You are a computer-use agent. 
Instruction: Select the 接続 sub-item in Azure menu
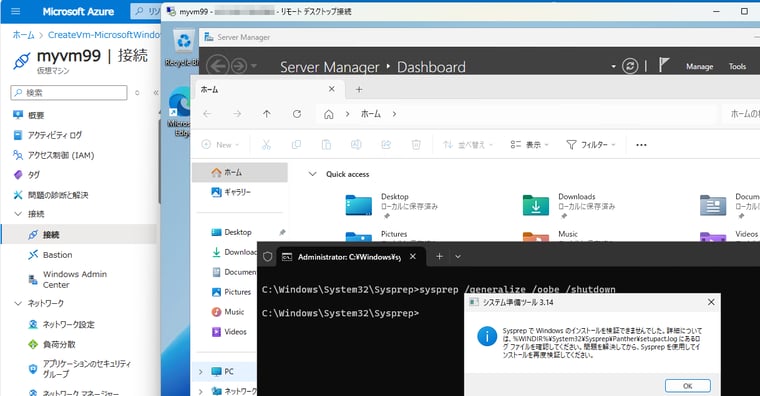(51, 235)
